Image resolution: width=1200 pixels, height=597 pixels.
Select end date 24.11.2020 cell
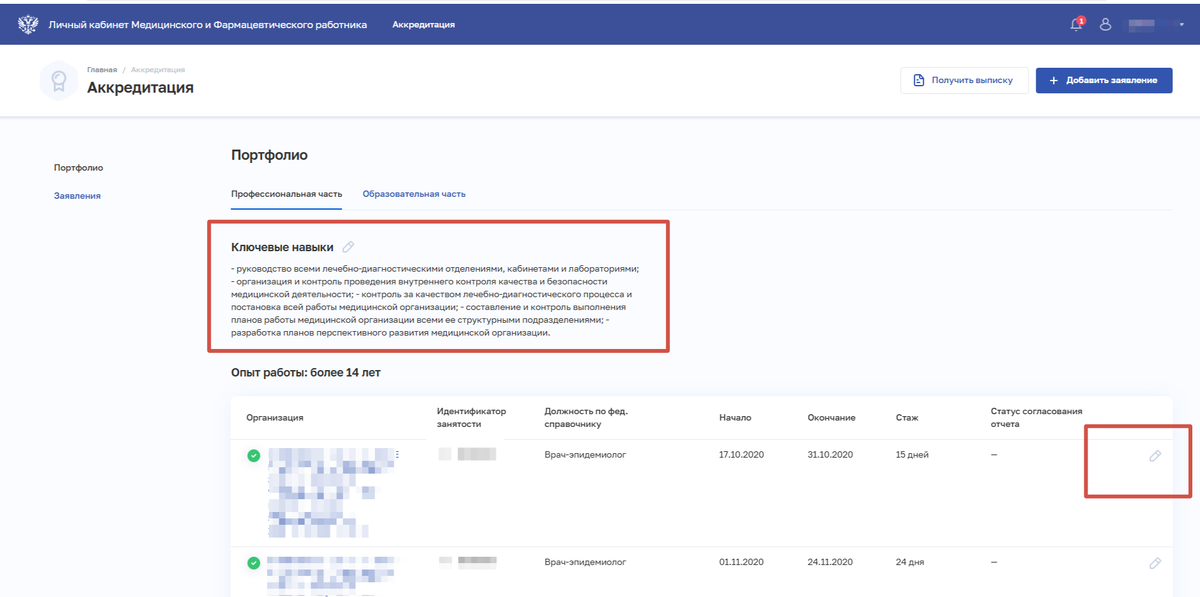[831, 562]
